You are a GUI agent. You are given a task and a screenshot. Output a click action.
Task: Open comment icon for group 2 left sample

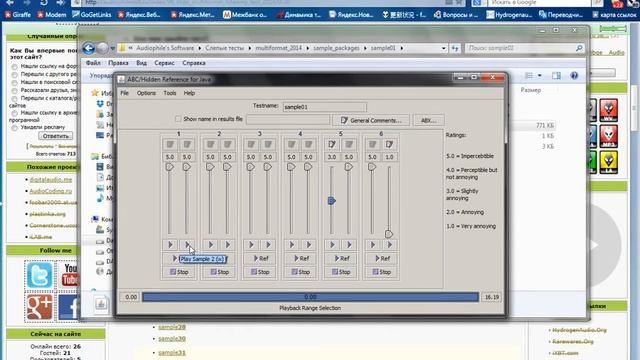coord(211,144)
